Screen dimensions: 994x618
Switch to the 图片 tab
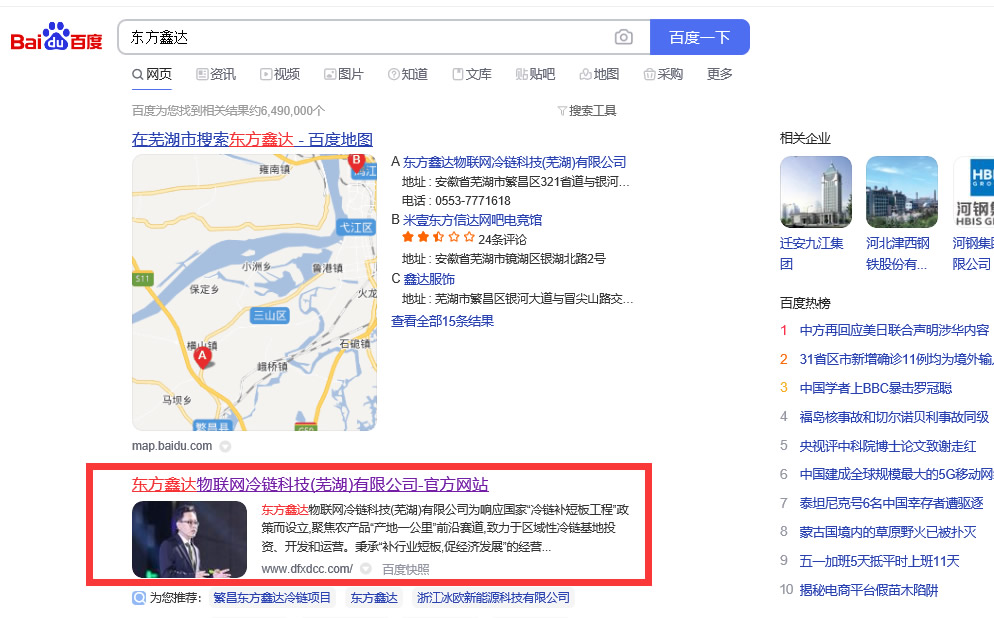tap(344, 74)
